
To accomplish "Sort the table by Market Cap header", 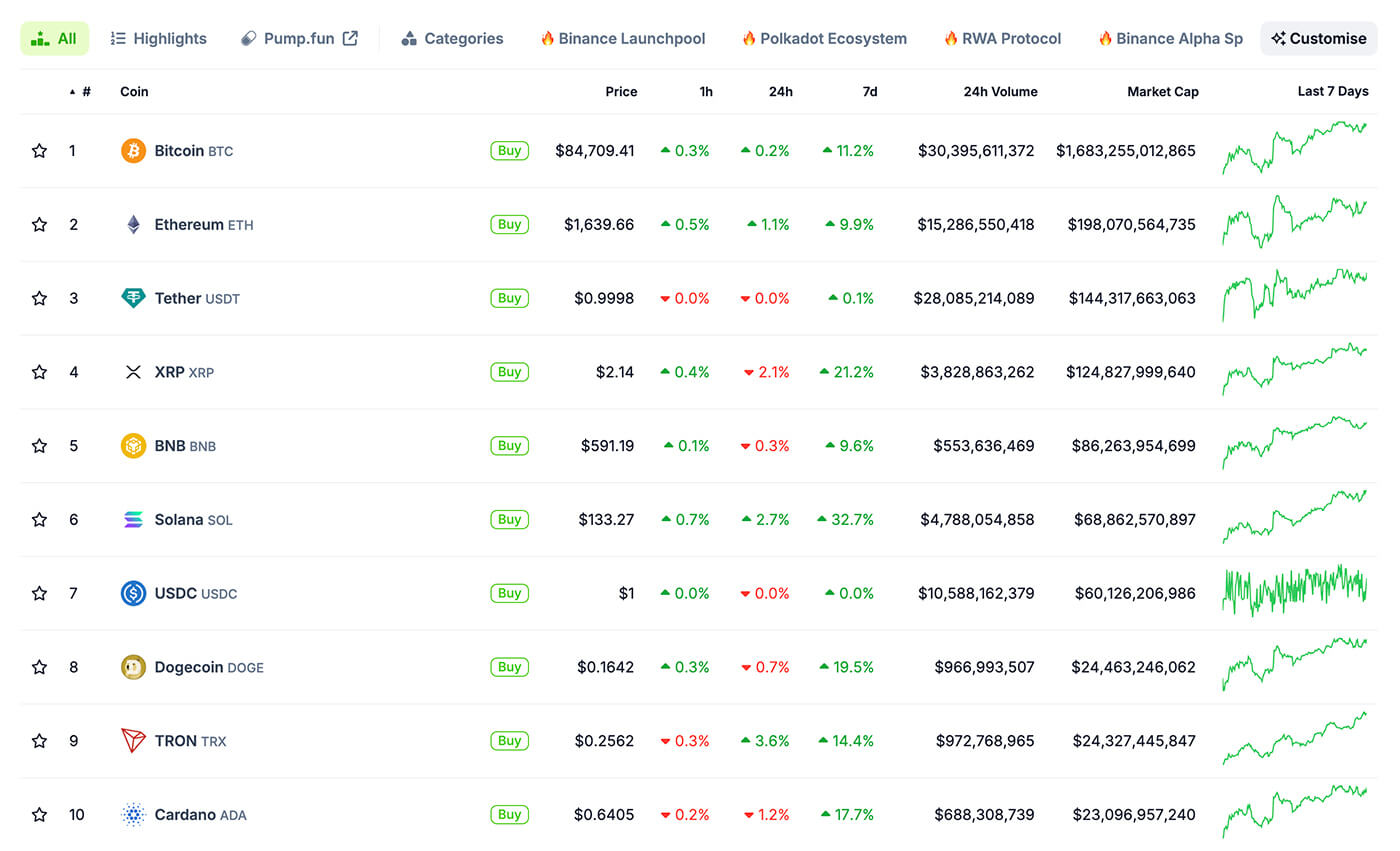I will [1162, 92].
